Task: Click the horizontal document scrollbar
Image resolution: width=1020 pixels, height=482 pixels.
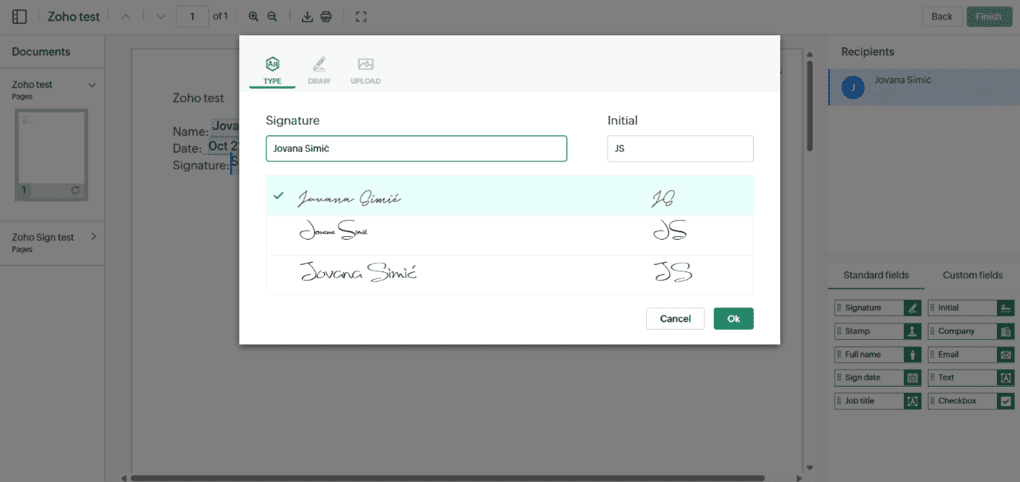Action: coord(448,478)
